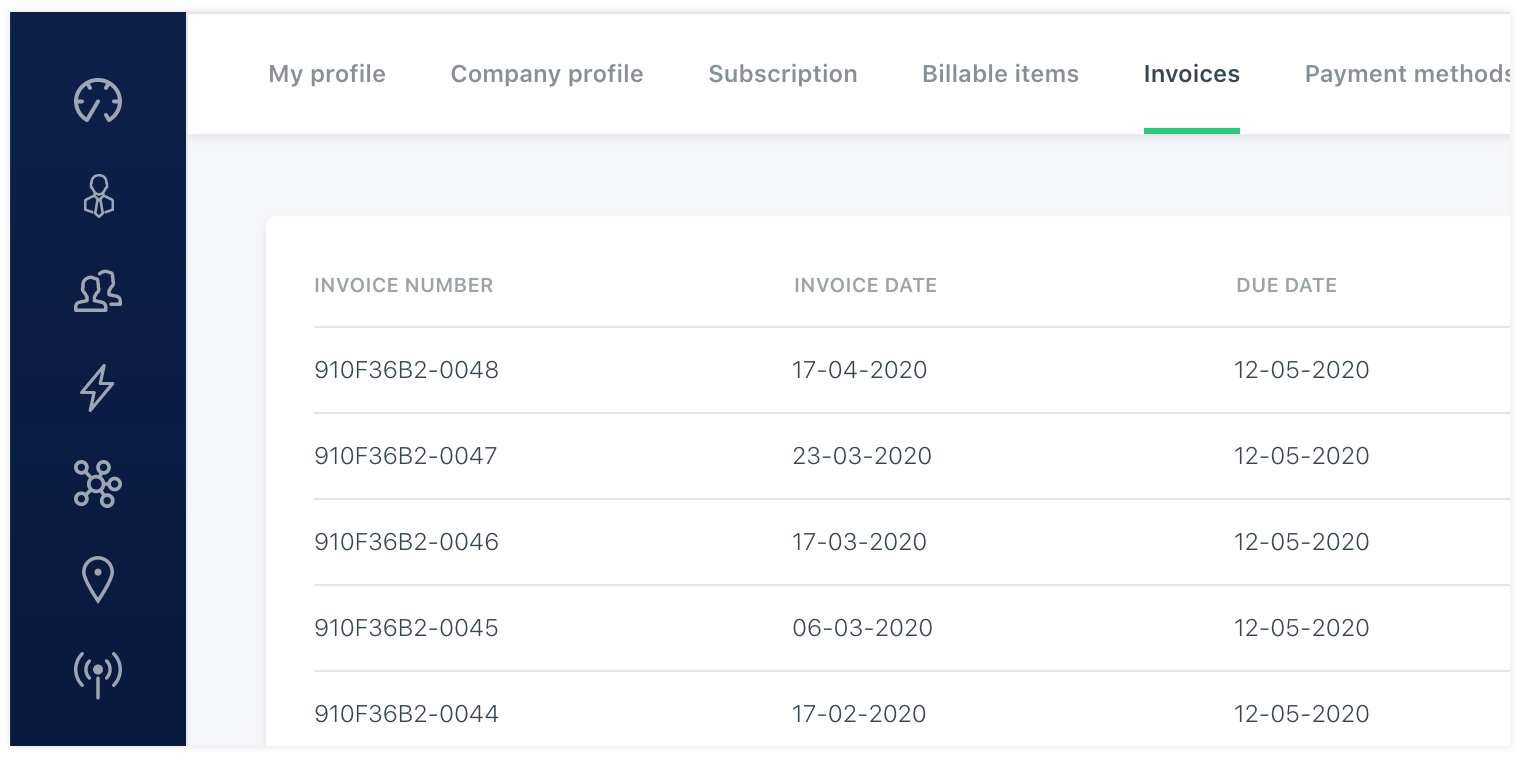The height and width of the screenshot is (760, 1520).
Task: Open the broadcast antenna signal icon
Action: point(97,675)
